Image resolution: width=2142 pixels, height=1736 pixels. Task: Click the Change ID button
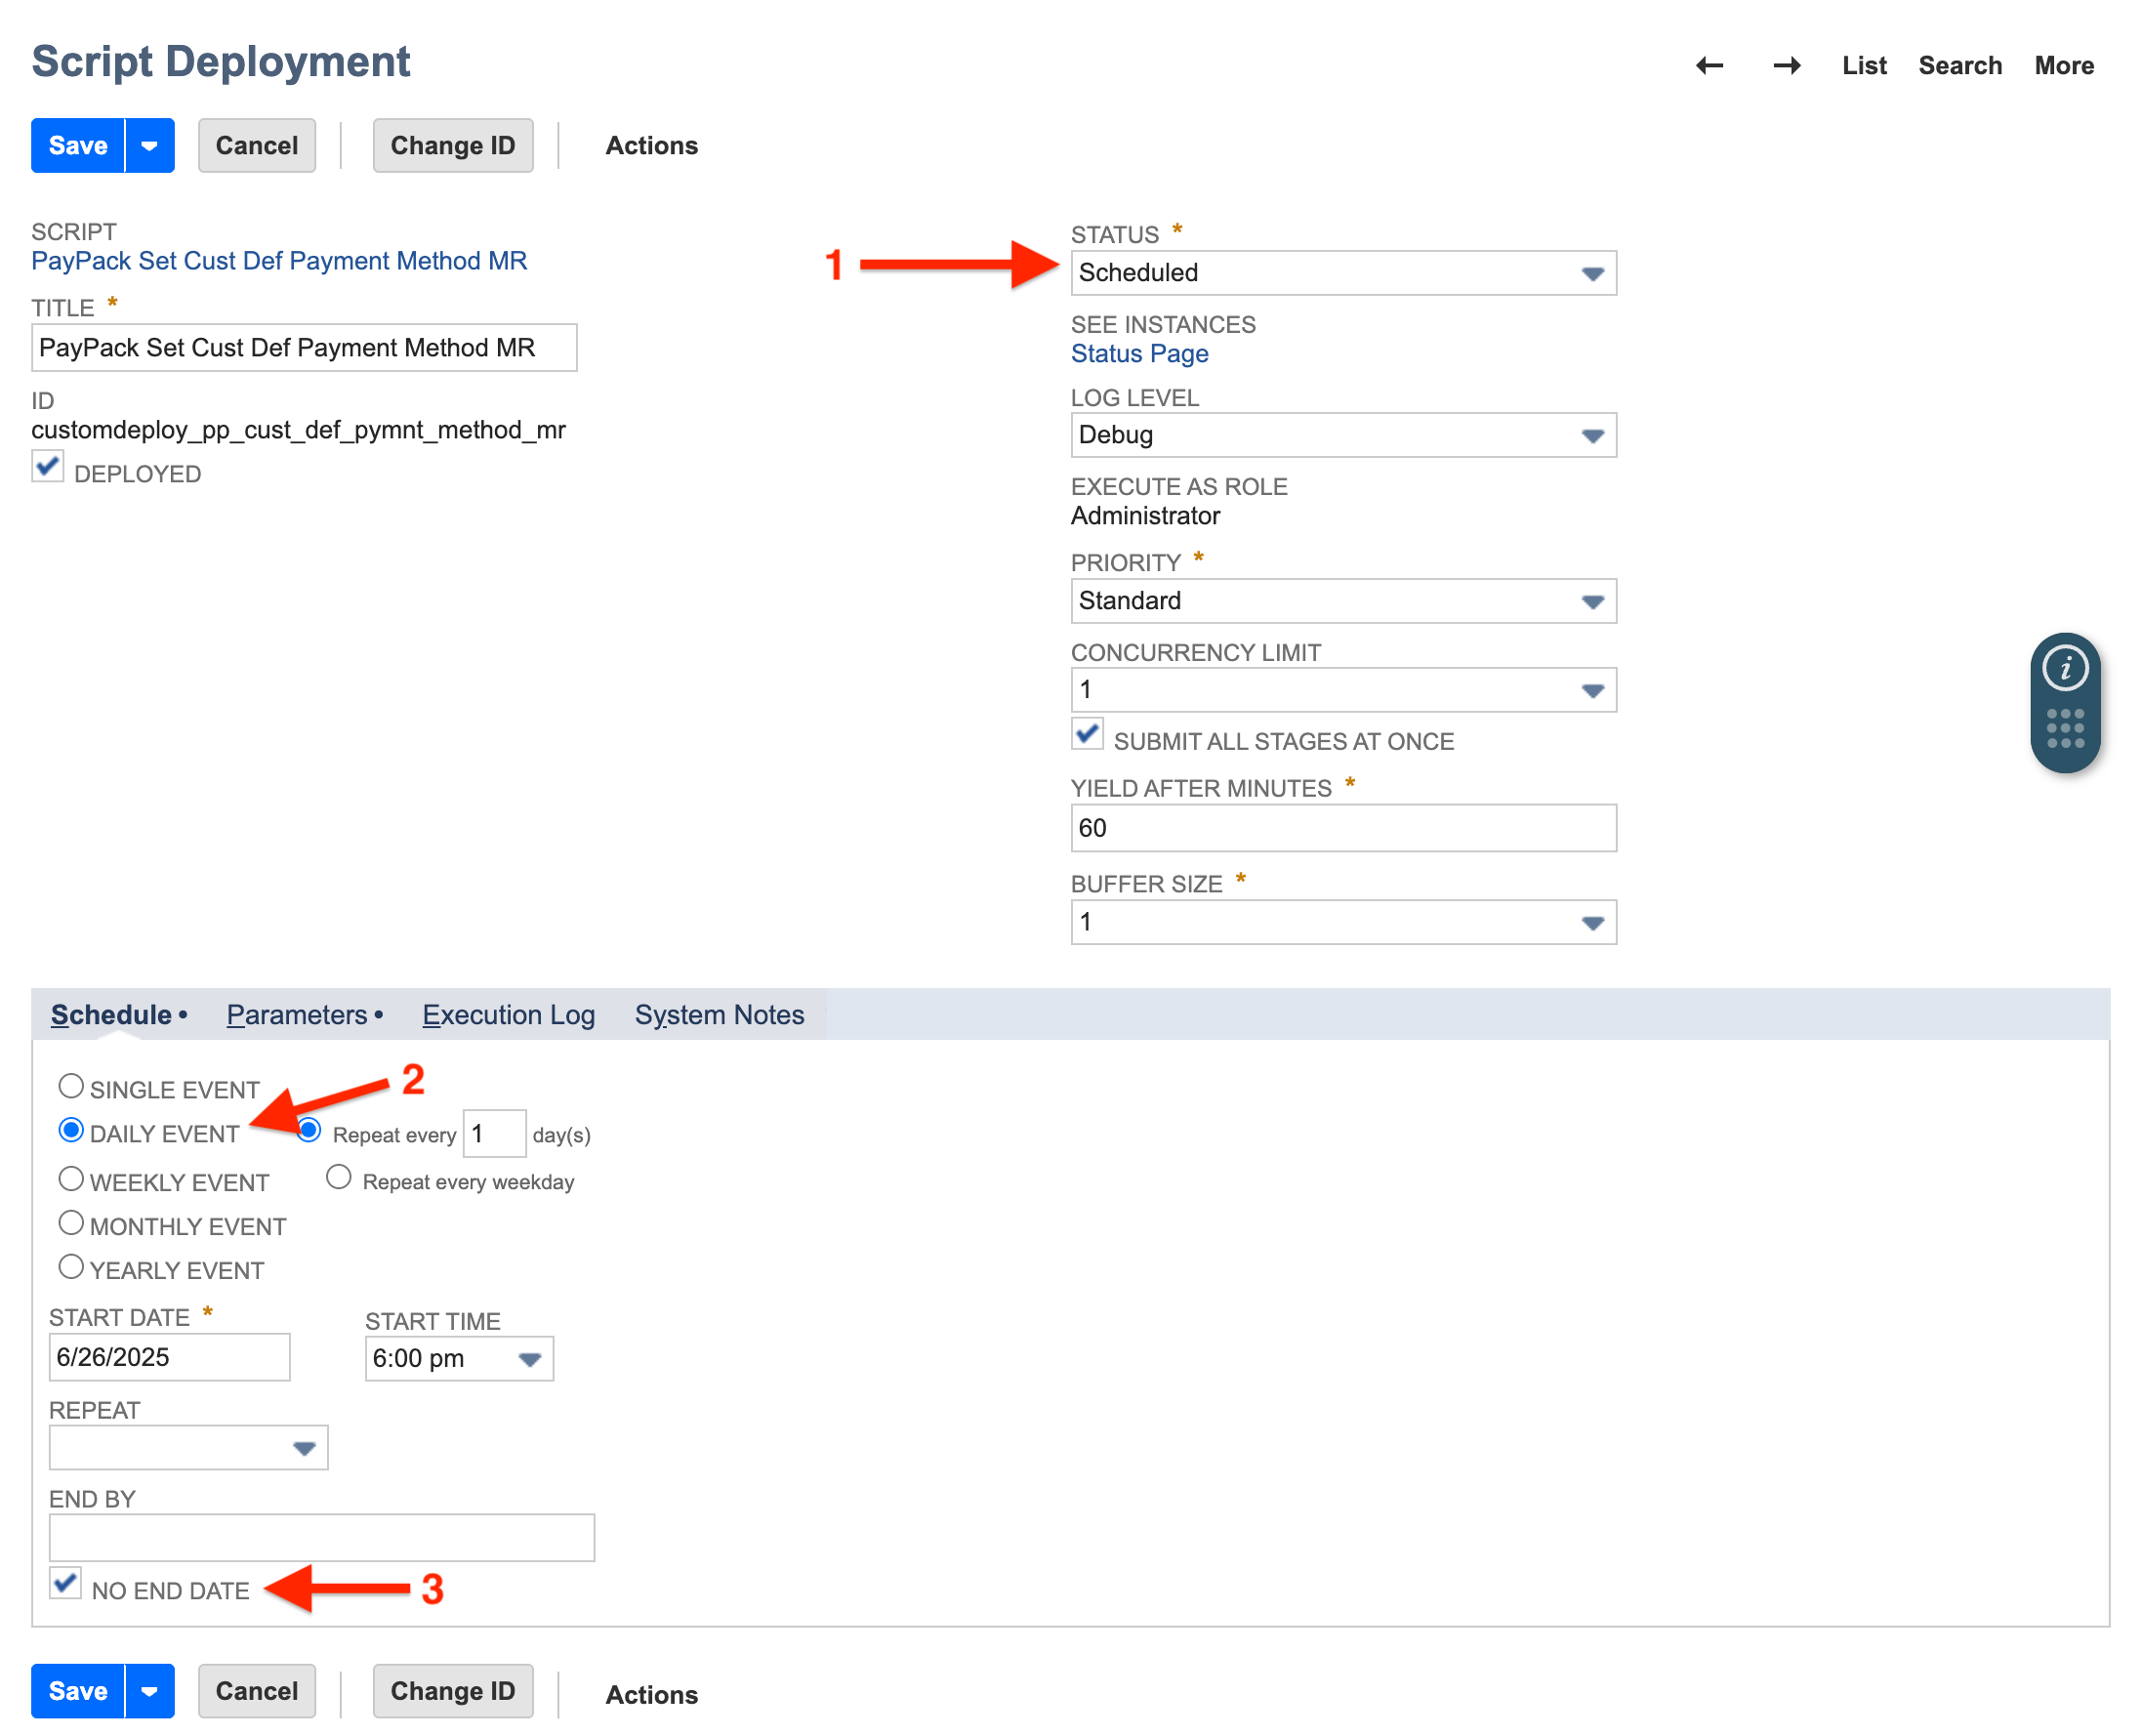pos(452,145)
